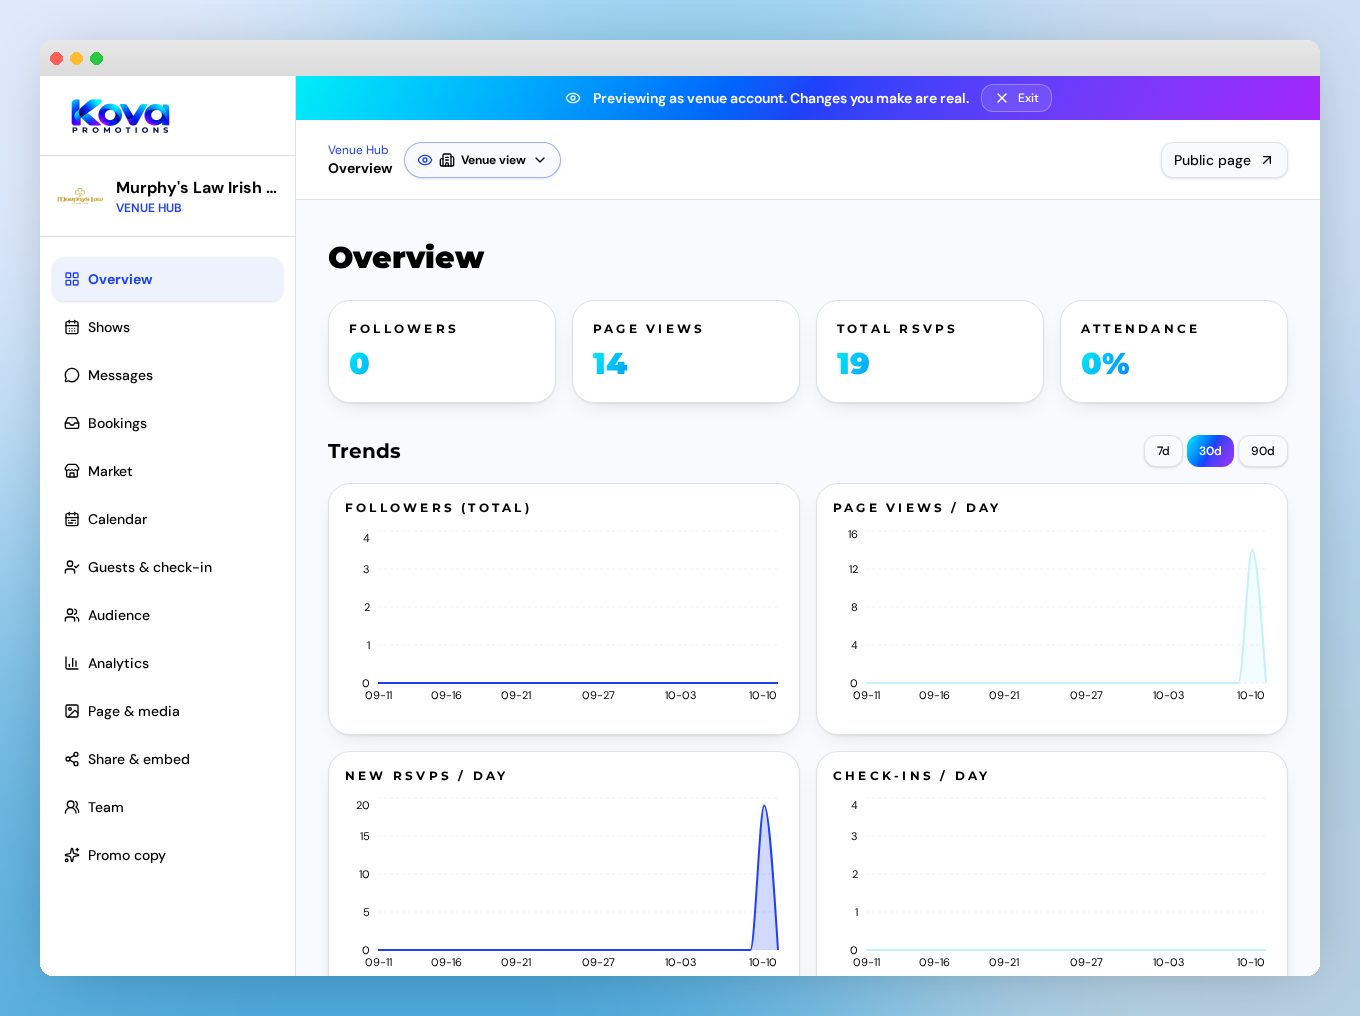This screenshot has width=1360, height=1016.
Task: Click the Messages speech bubble icon
Action: [72, 375]
